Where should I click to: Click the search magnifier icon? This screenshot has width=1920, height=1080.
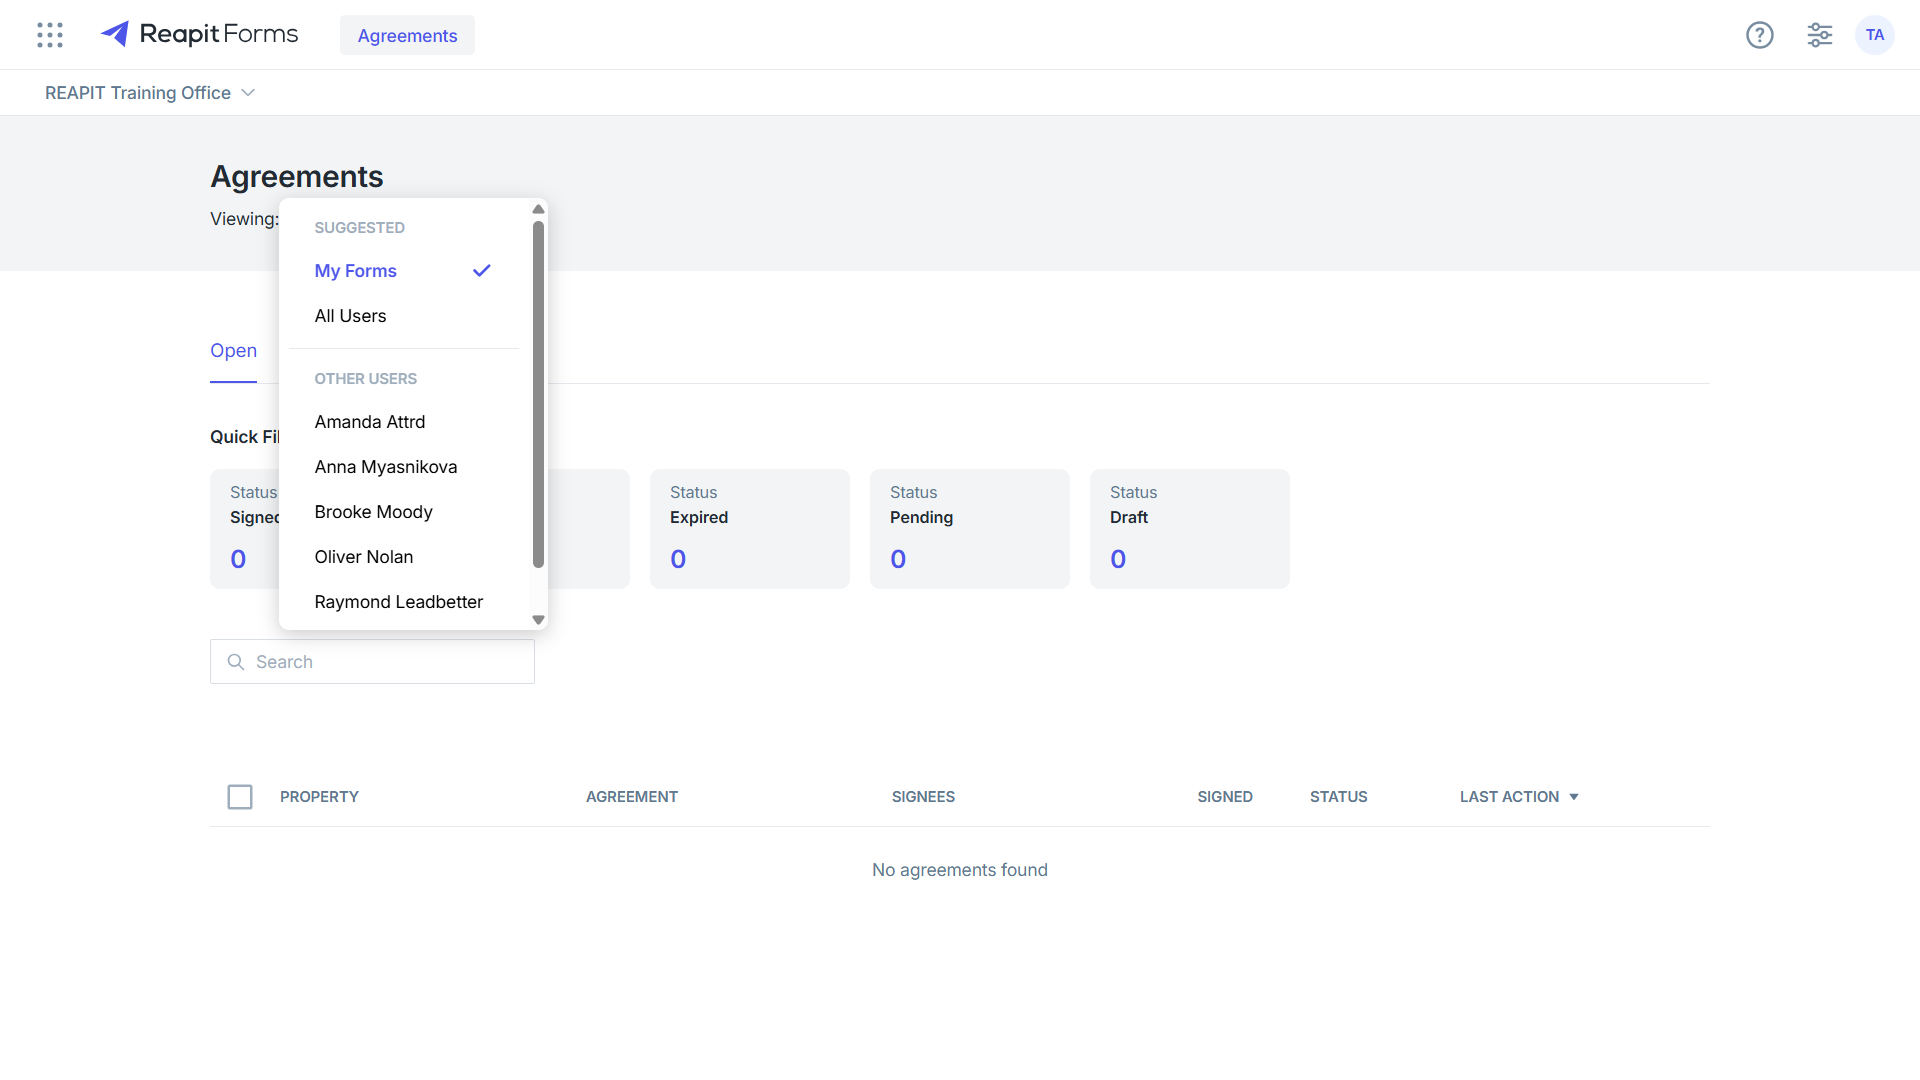(236, 662)
